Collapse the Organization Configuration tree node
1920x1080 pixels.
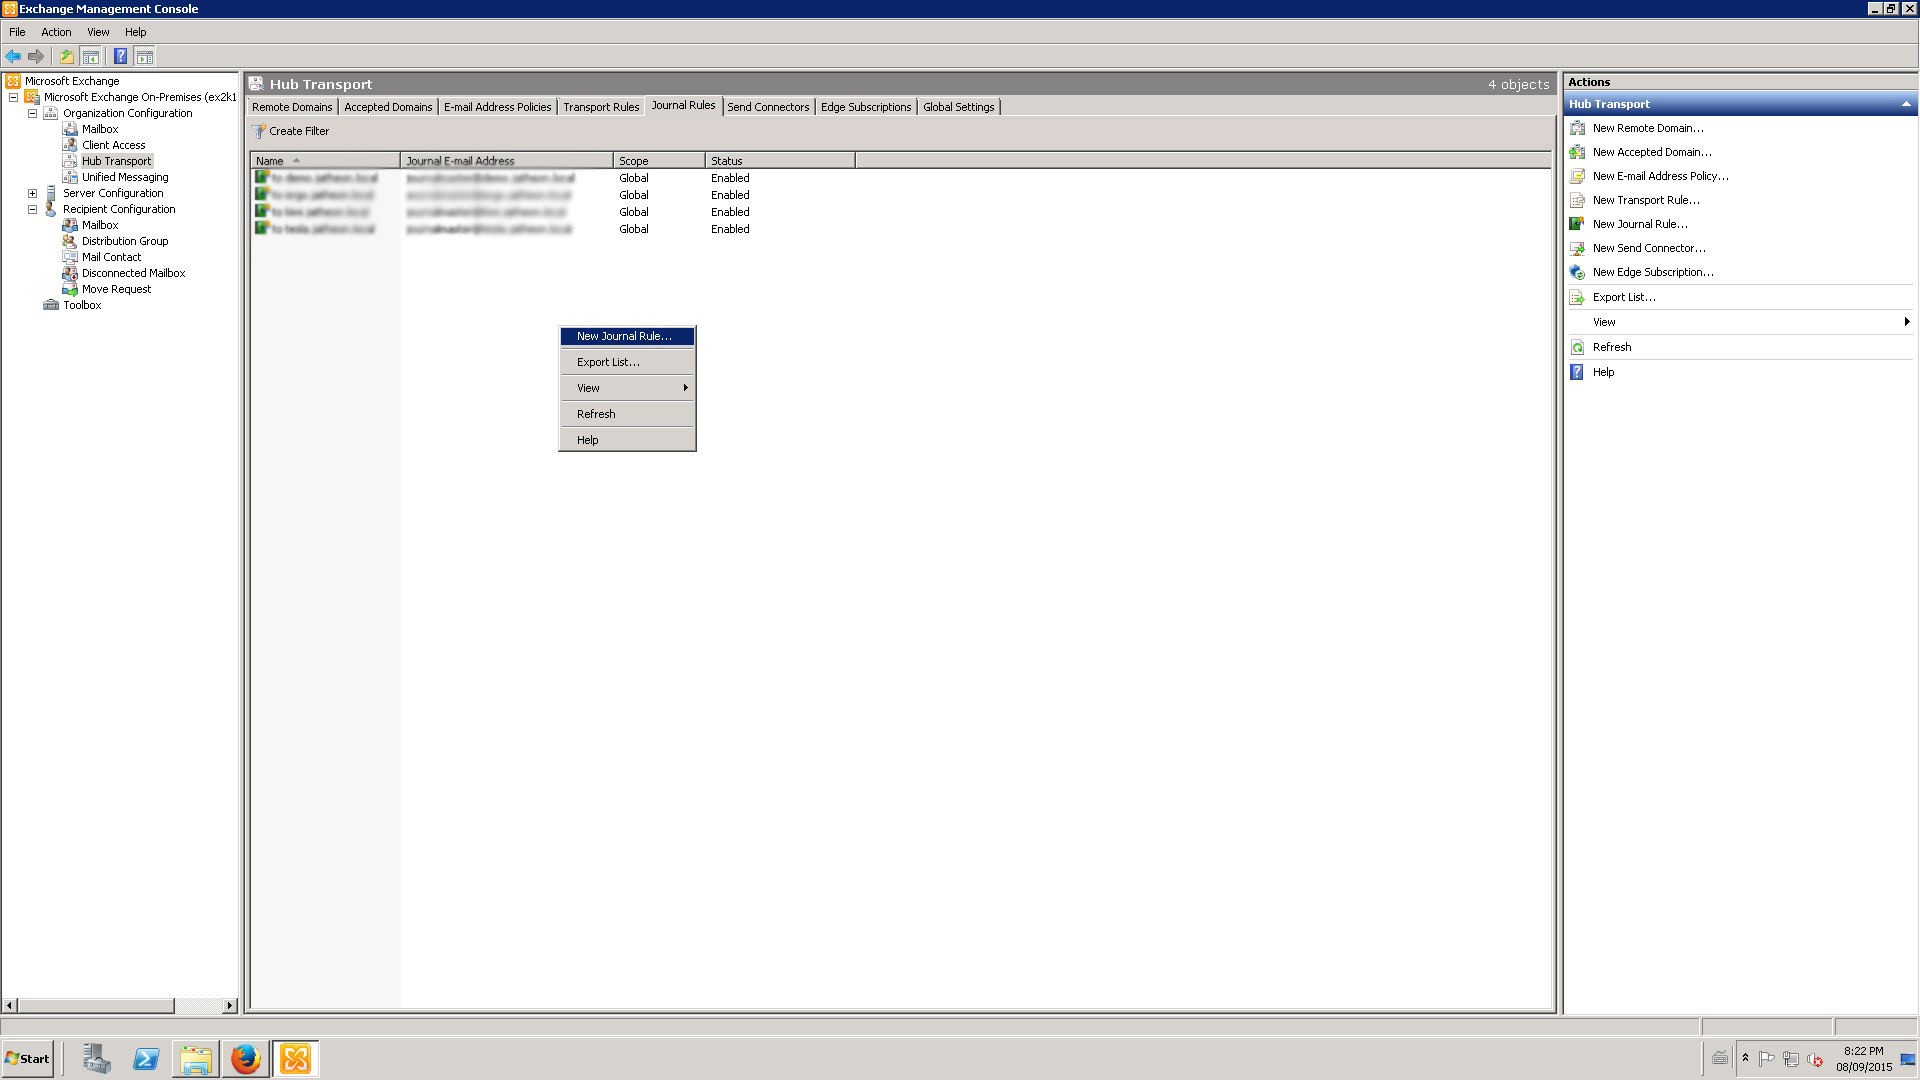pyautogui.click(x=32, y=113)
